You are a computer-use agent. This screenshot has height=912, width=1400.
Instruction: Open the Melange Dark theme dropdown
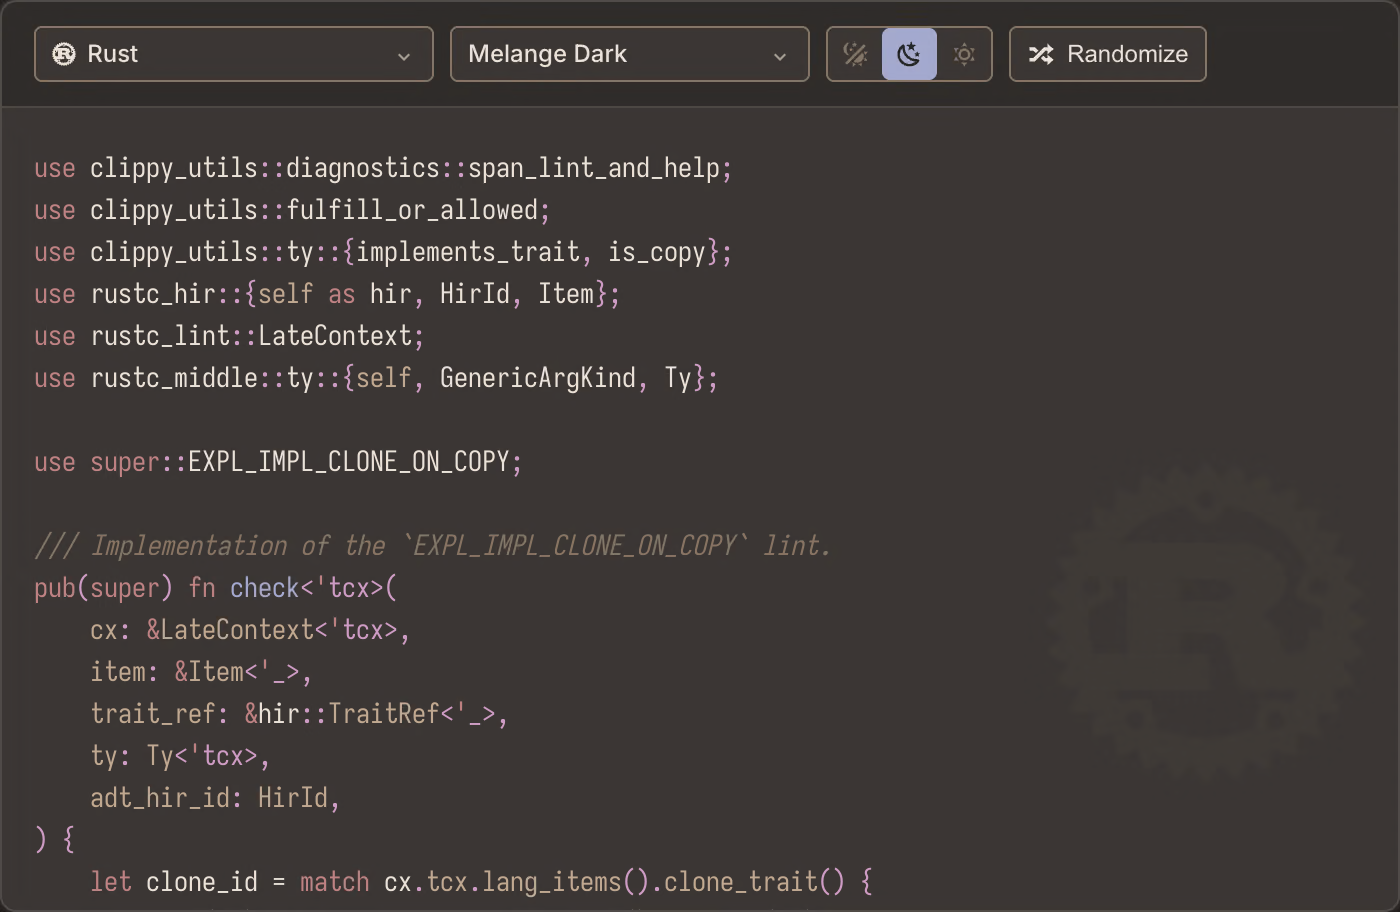coord(630,54)
